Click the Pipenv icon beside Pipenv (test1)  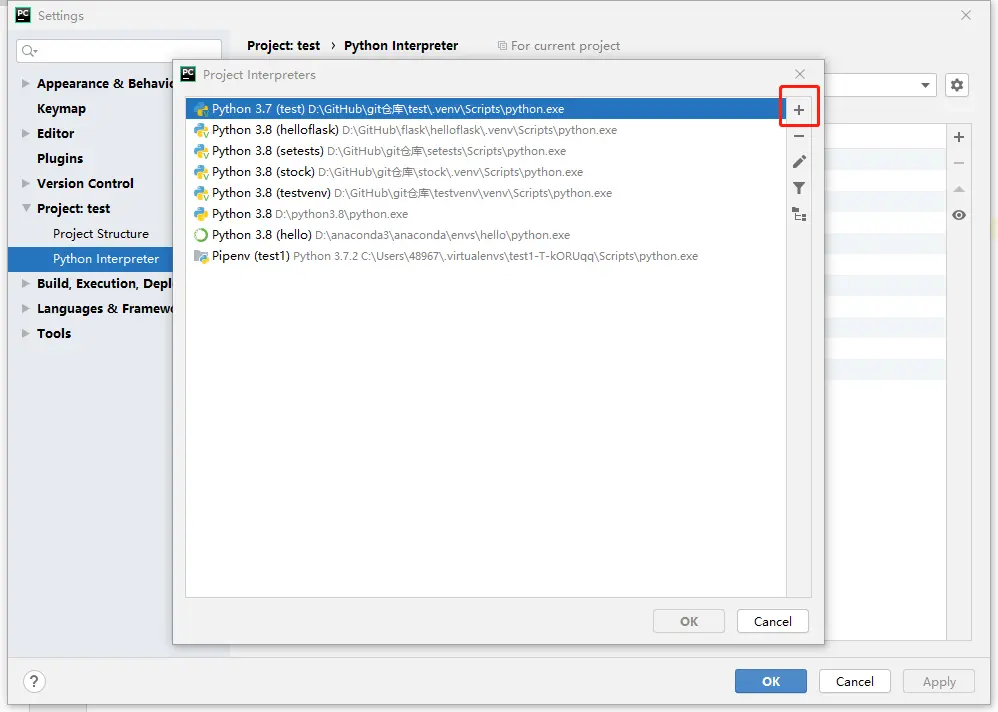pyautogui.click(x=200, y=256)
